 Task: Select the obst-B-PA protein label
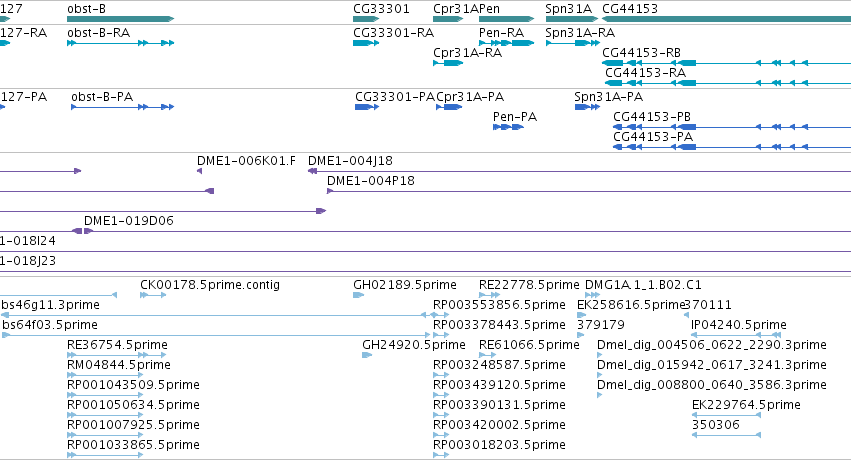102,97
